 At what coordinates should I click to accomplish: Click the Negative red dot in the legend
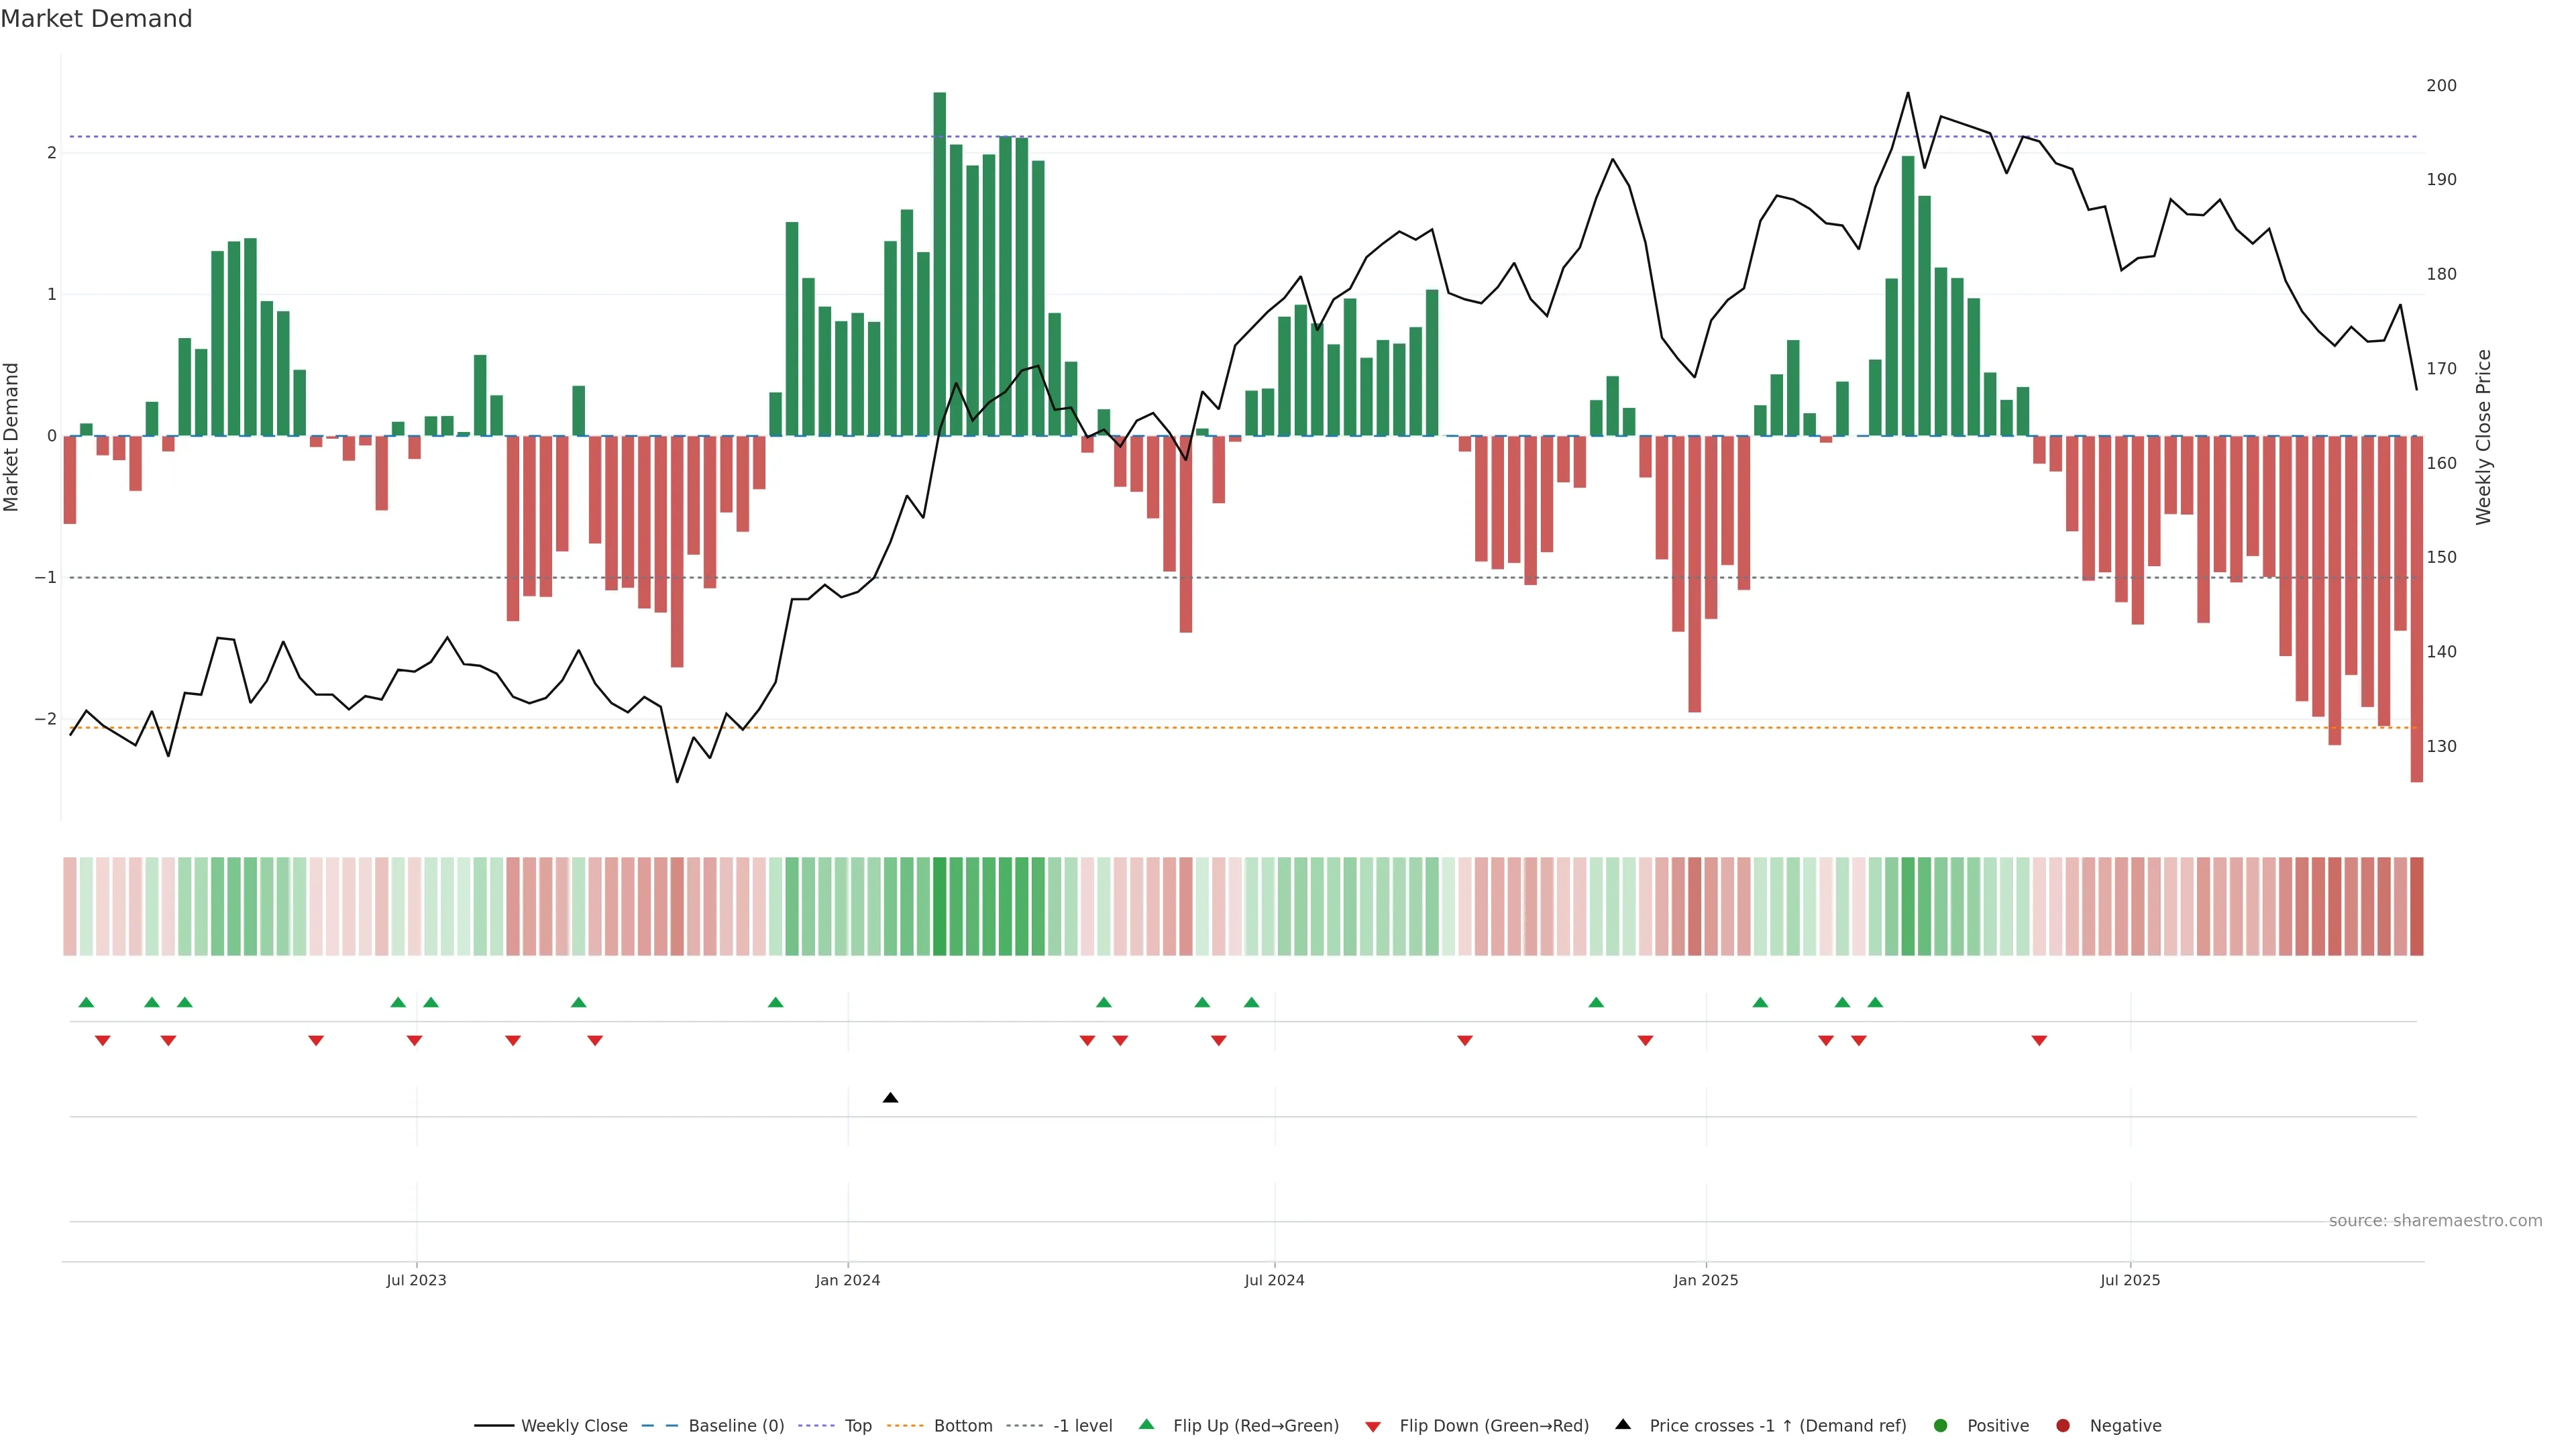pos(2063,1426)
